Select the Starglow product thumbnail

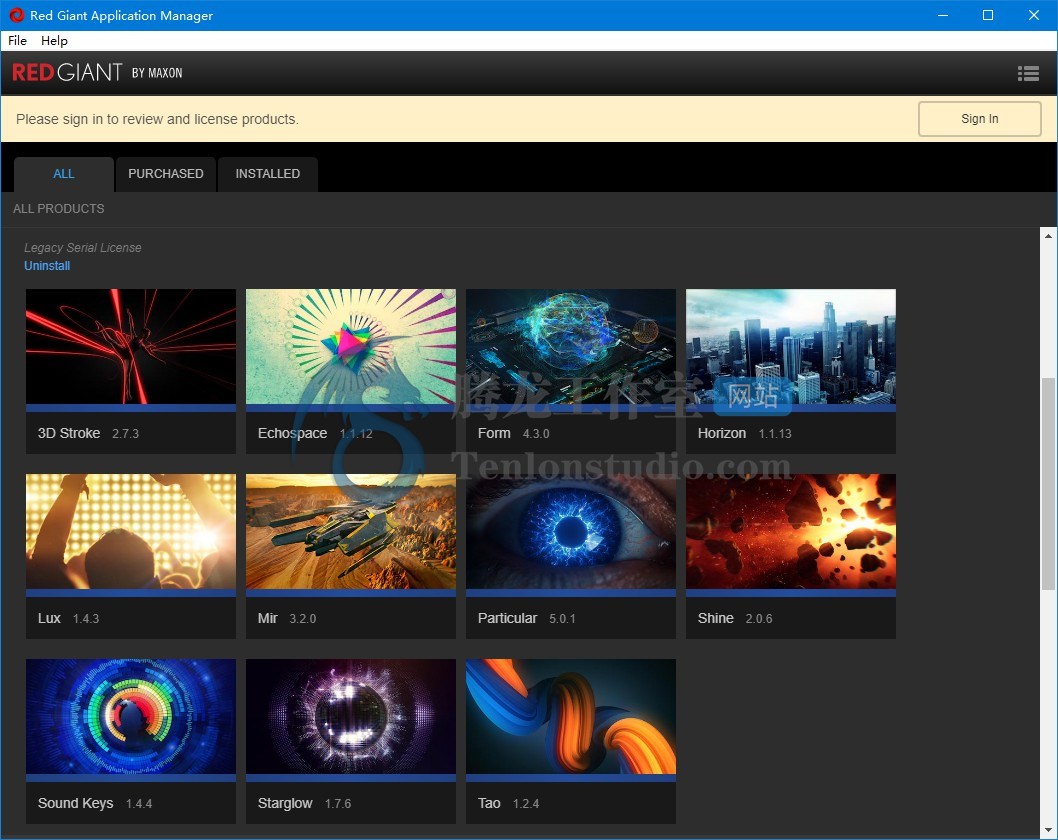[x=351, y=717]
